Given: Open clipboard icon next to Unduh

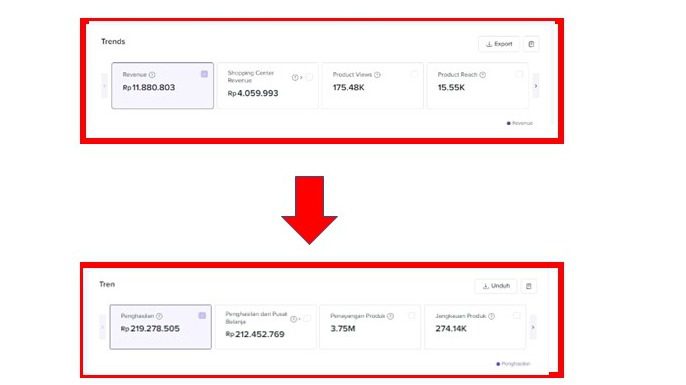Looking at the screenshot, I should (528, 286).
